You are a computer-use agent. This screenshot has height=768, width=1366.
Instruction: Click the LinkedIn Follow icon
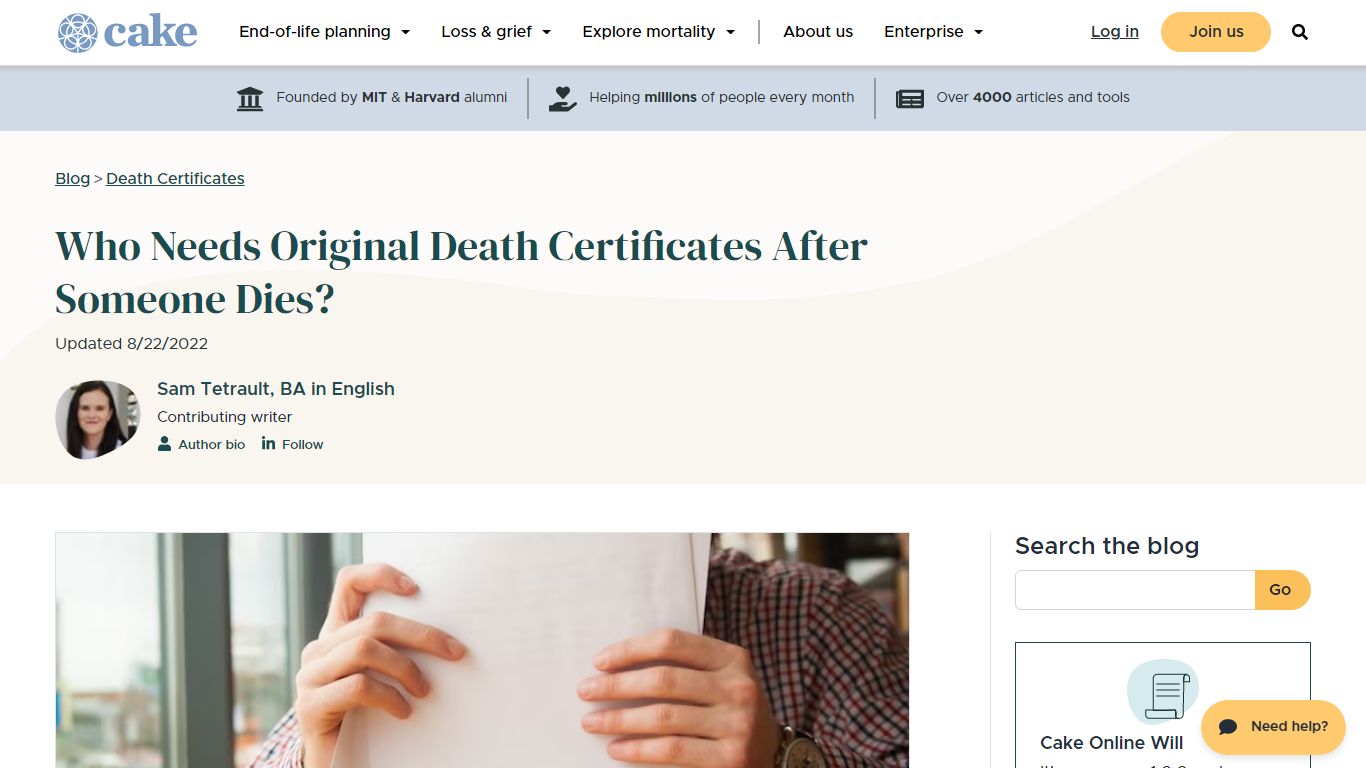coord(268,443)
